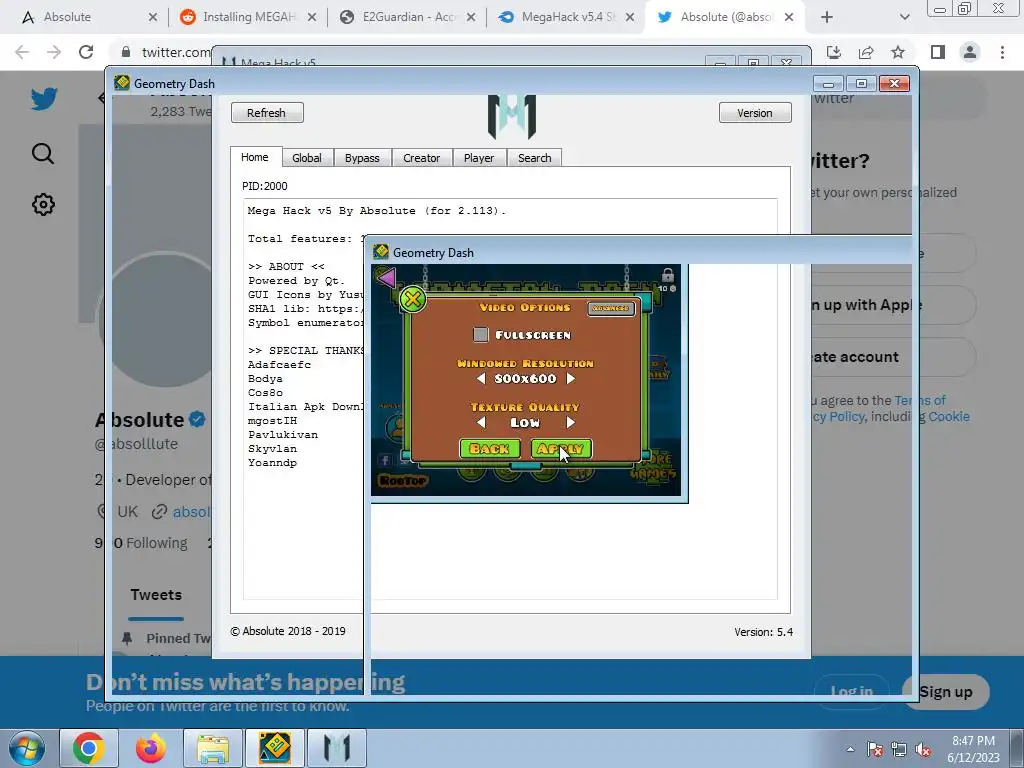This screenshot has height=768, width=1024.
Task: Open Chrome profile icon
Action: (x=970, y=52)
